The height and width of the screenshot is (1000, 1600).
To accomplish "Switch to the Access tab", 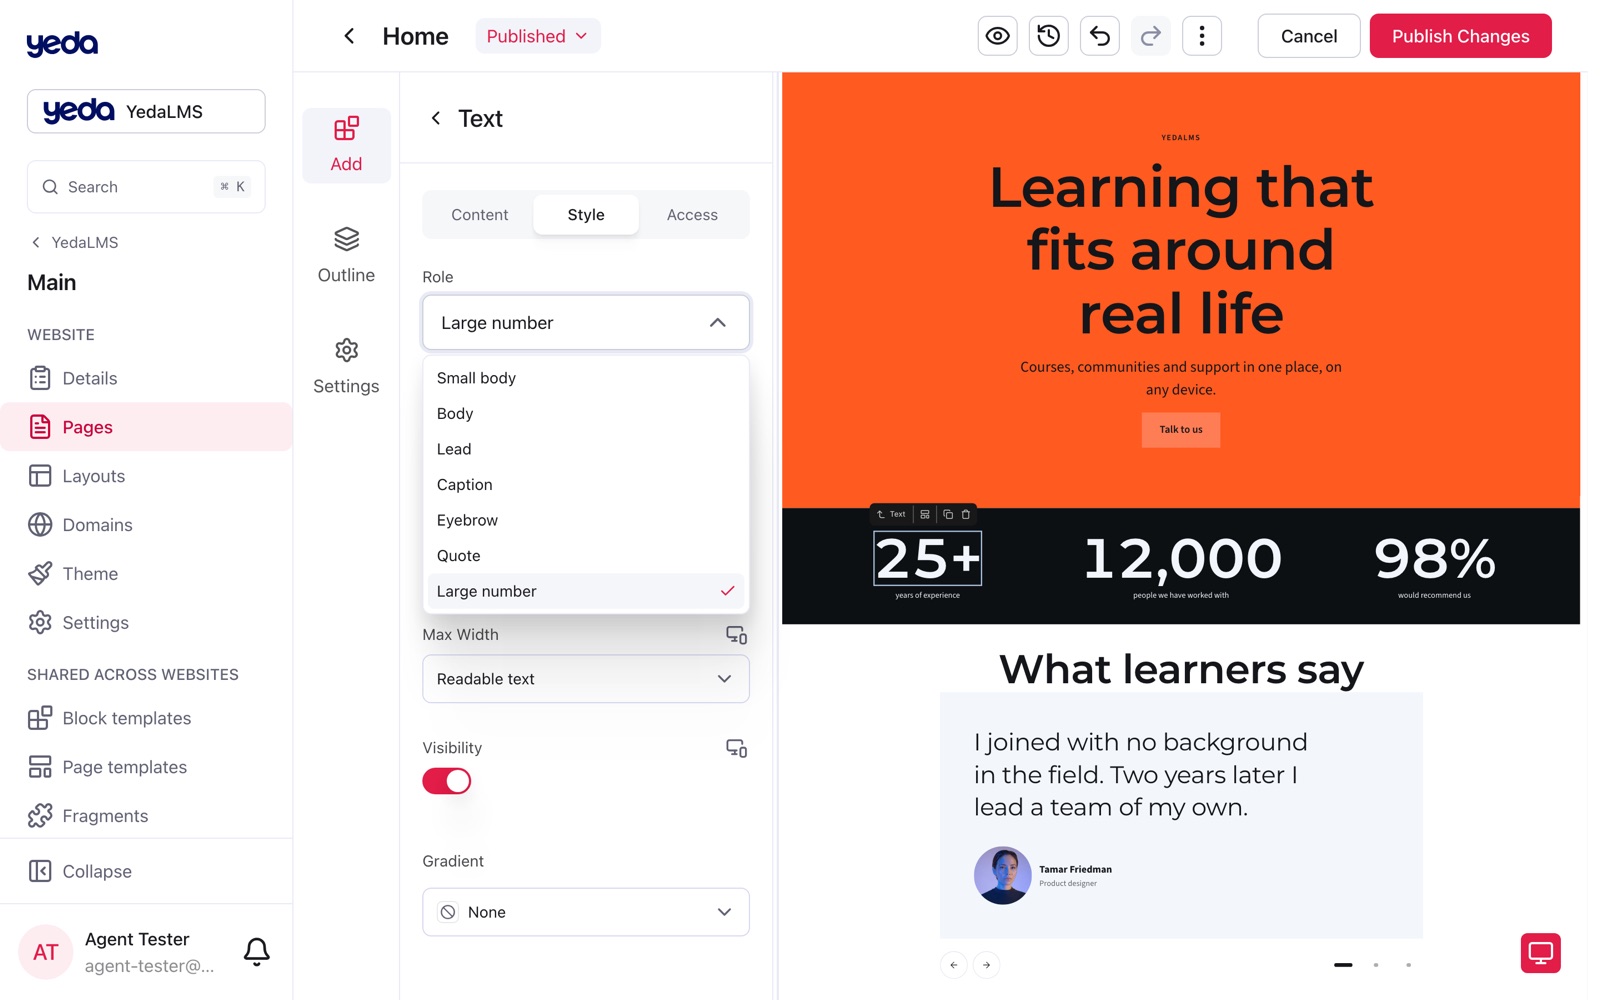I will click(692, 215).
